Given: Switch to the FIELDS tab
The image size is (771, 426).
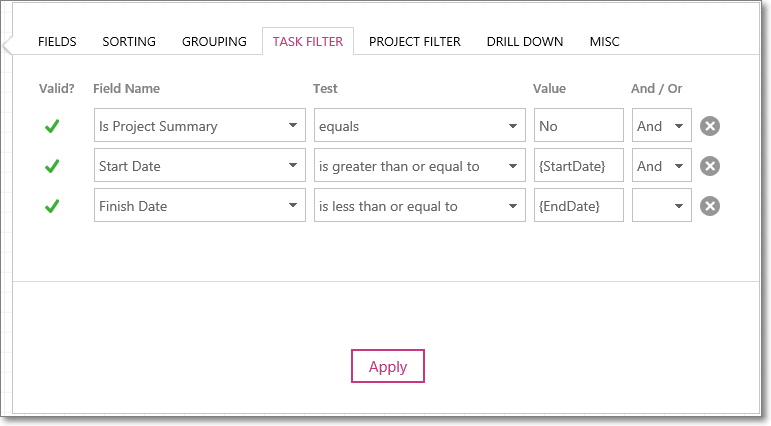Looking at the screenshot, I should 57,42.
